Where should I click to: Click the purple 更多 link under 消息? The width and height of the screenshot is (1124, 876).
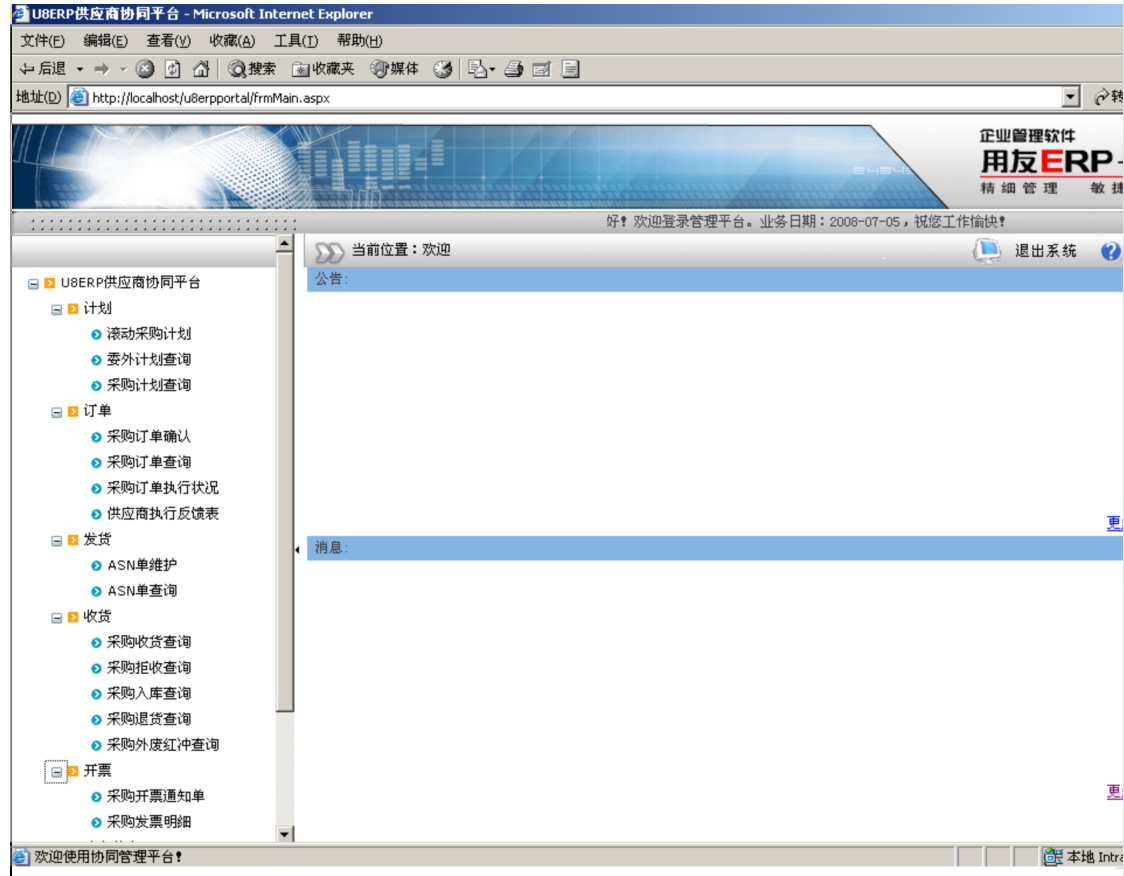click(1115, 792)
